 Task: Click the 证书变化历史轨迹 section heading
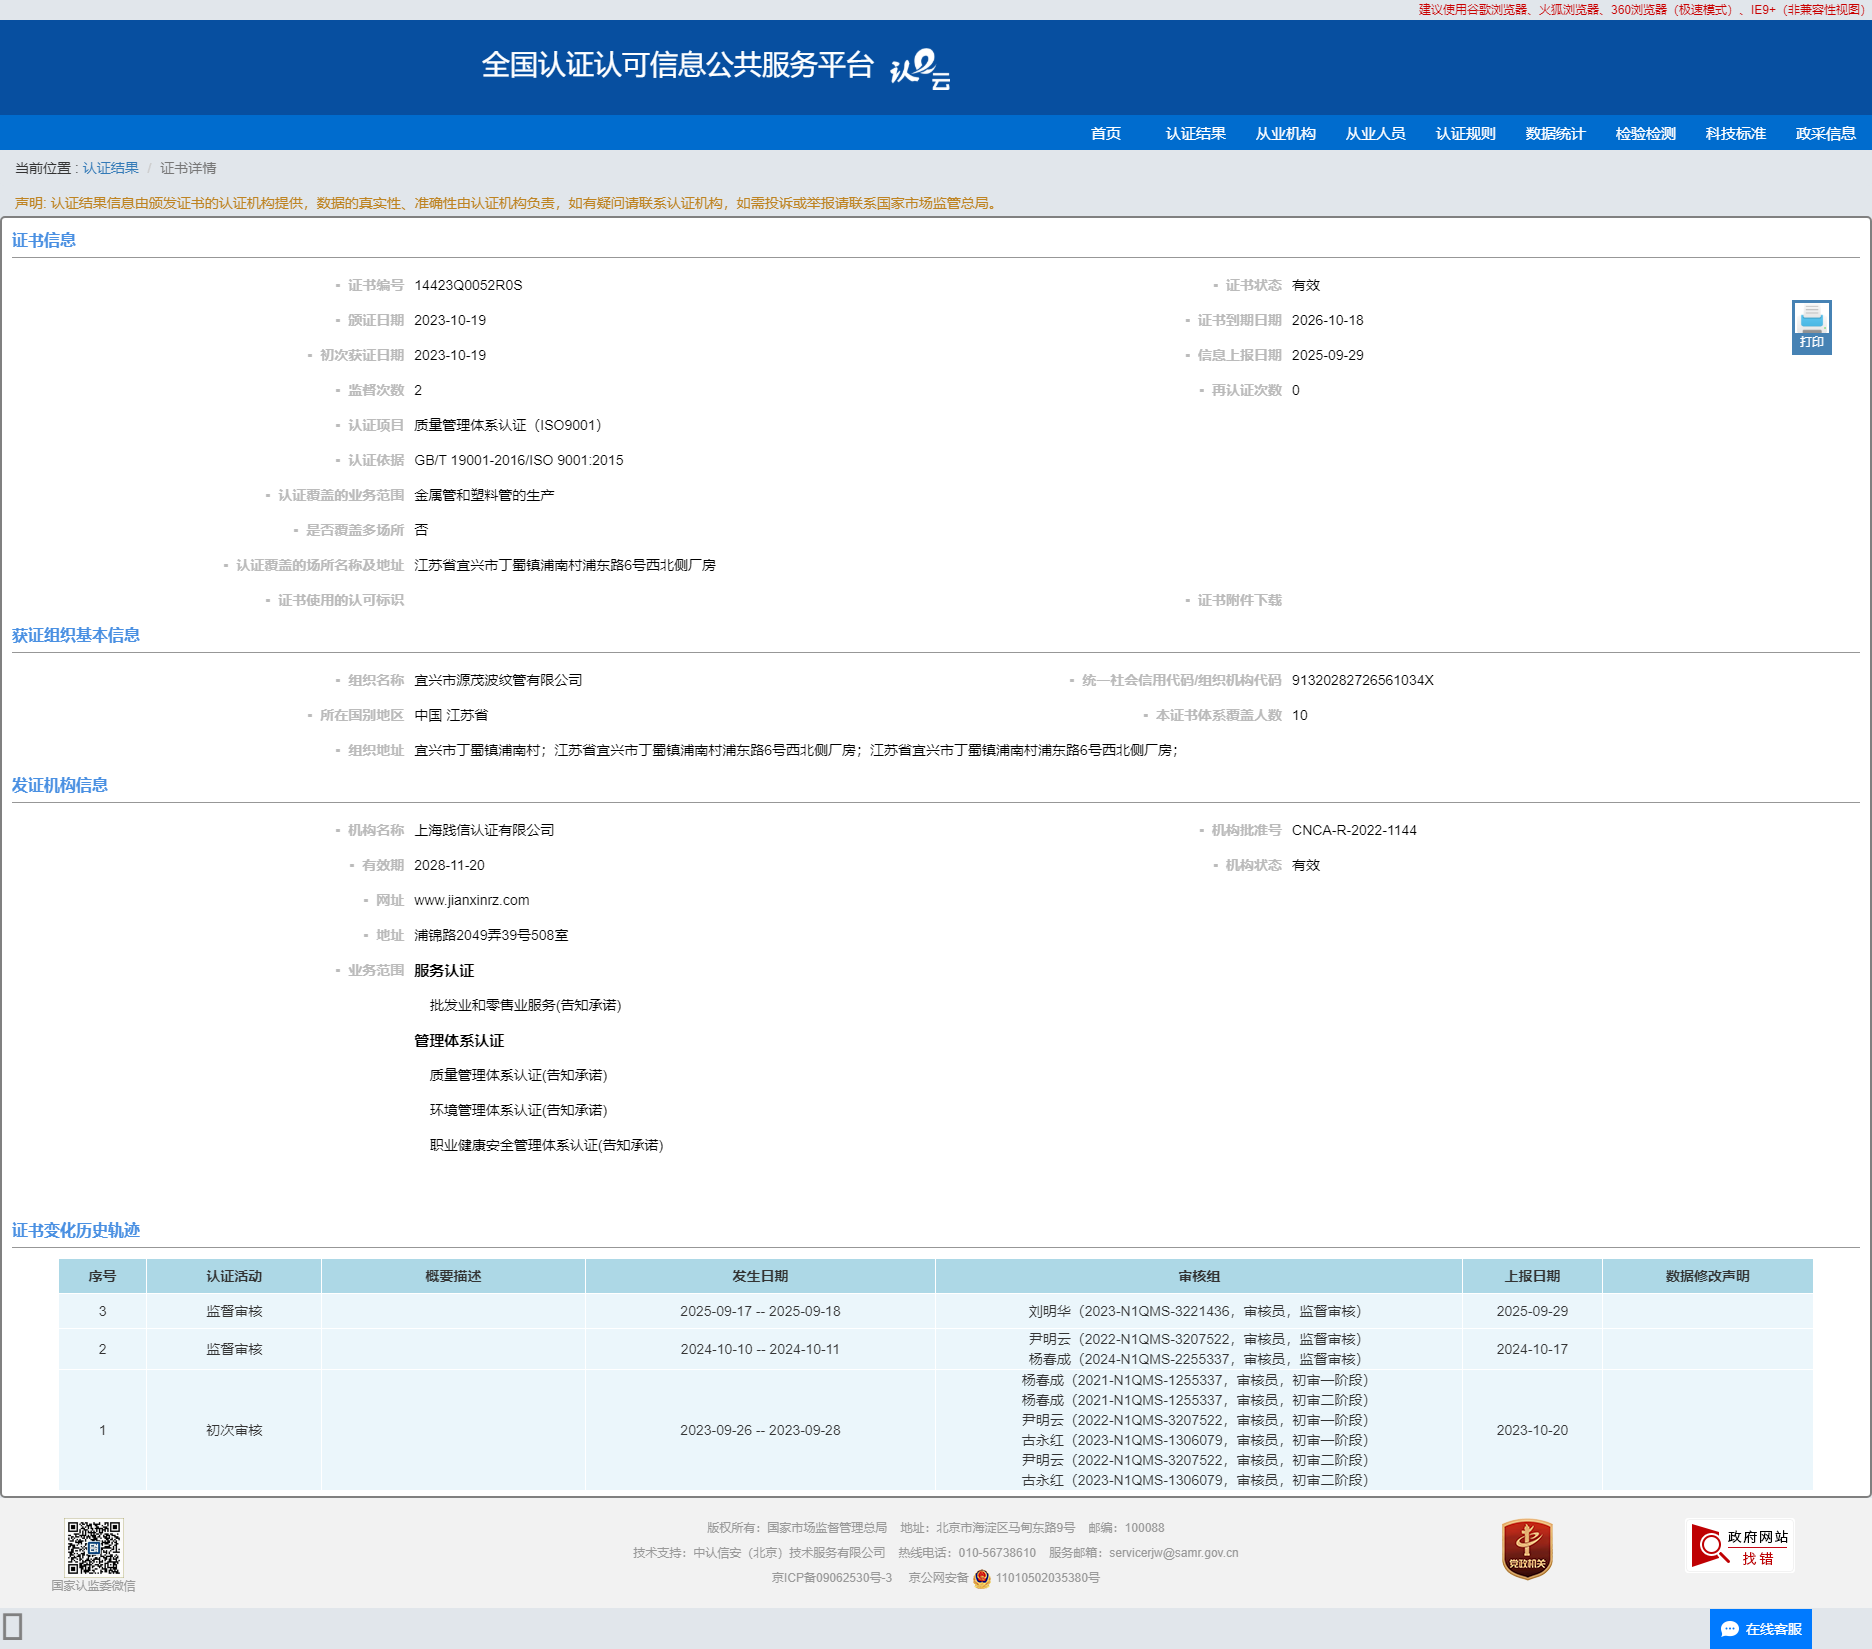[x=76, y=1230]
